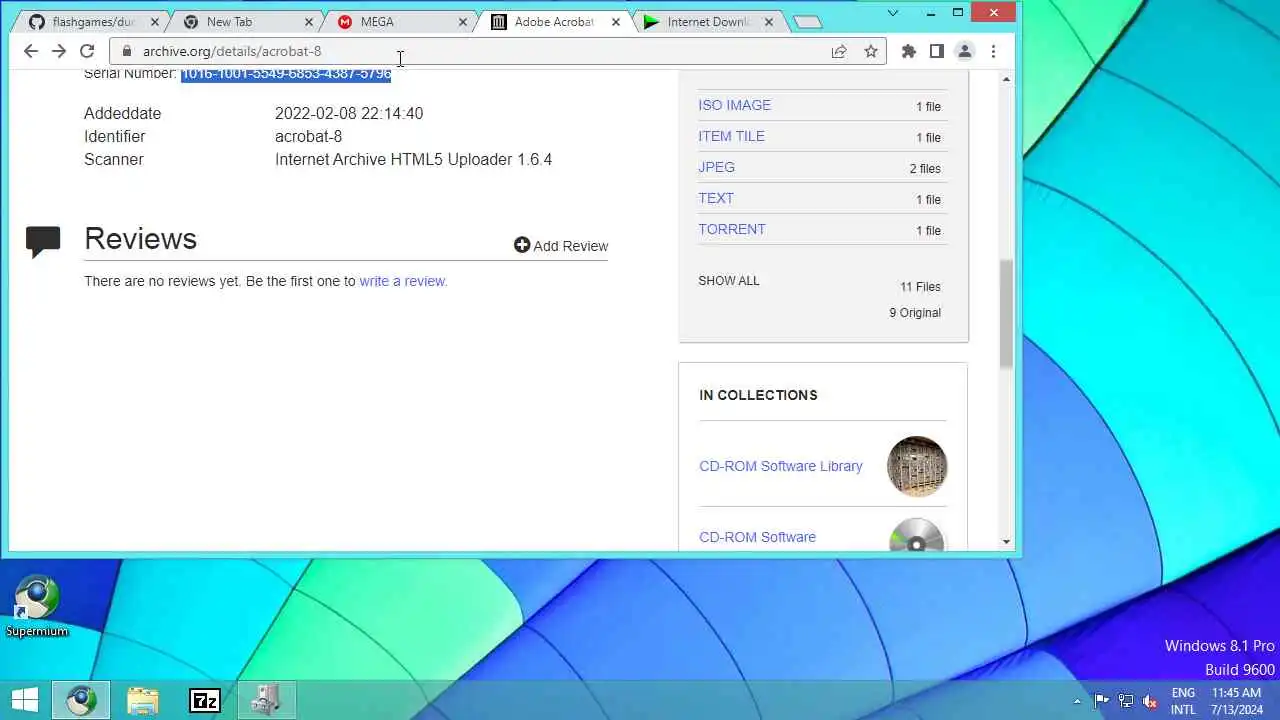Open the Action Center flag icon
This screenshot has height=720, width=1280.
pos(1101,701)
